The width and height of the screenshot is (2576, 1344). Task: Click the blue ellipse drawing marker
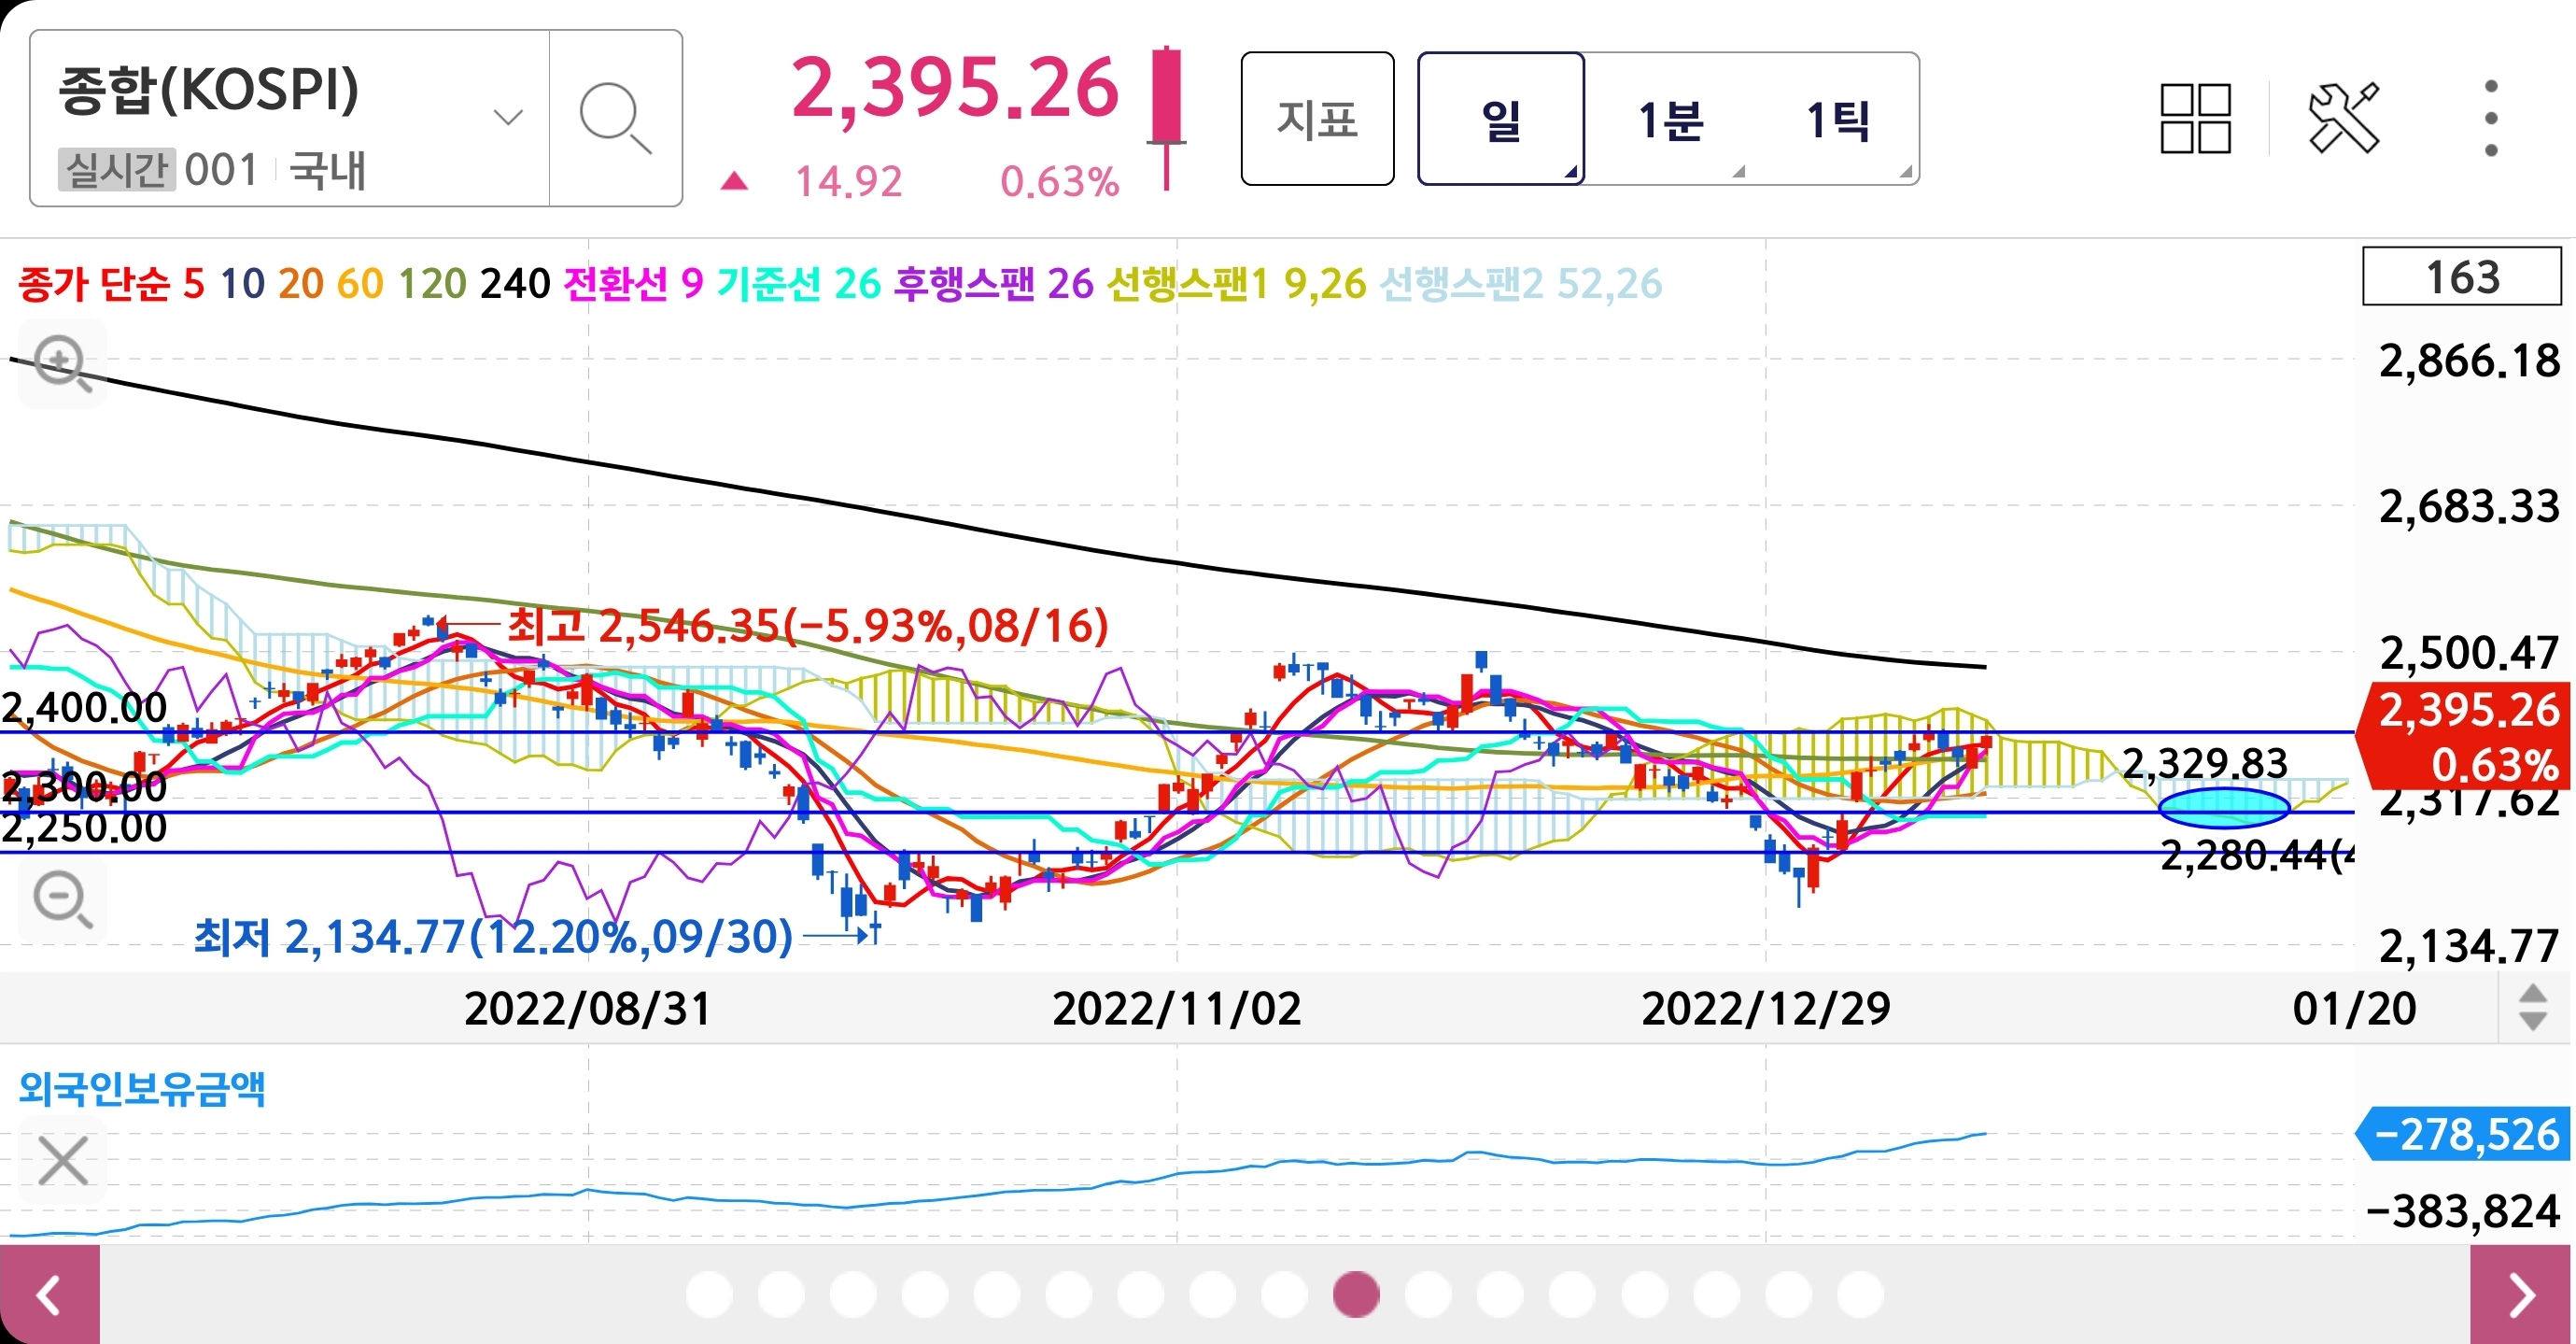[2223, 806]
